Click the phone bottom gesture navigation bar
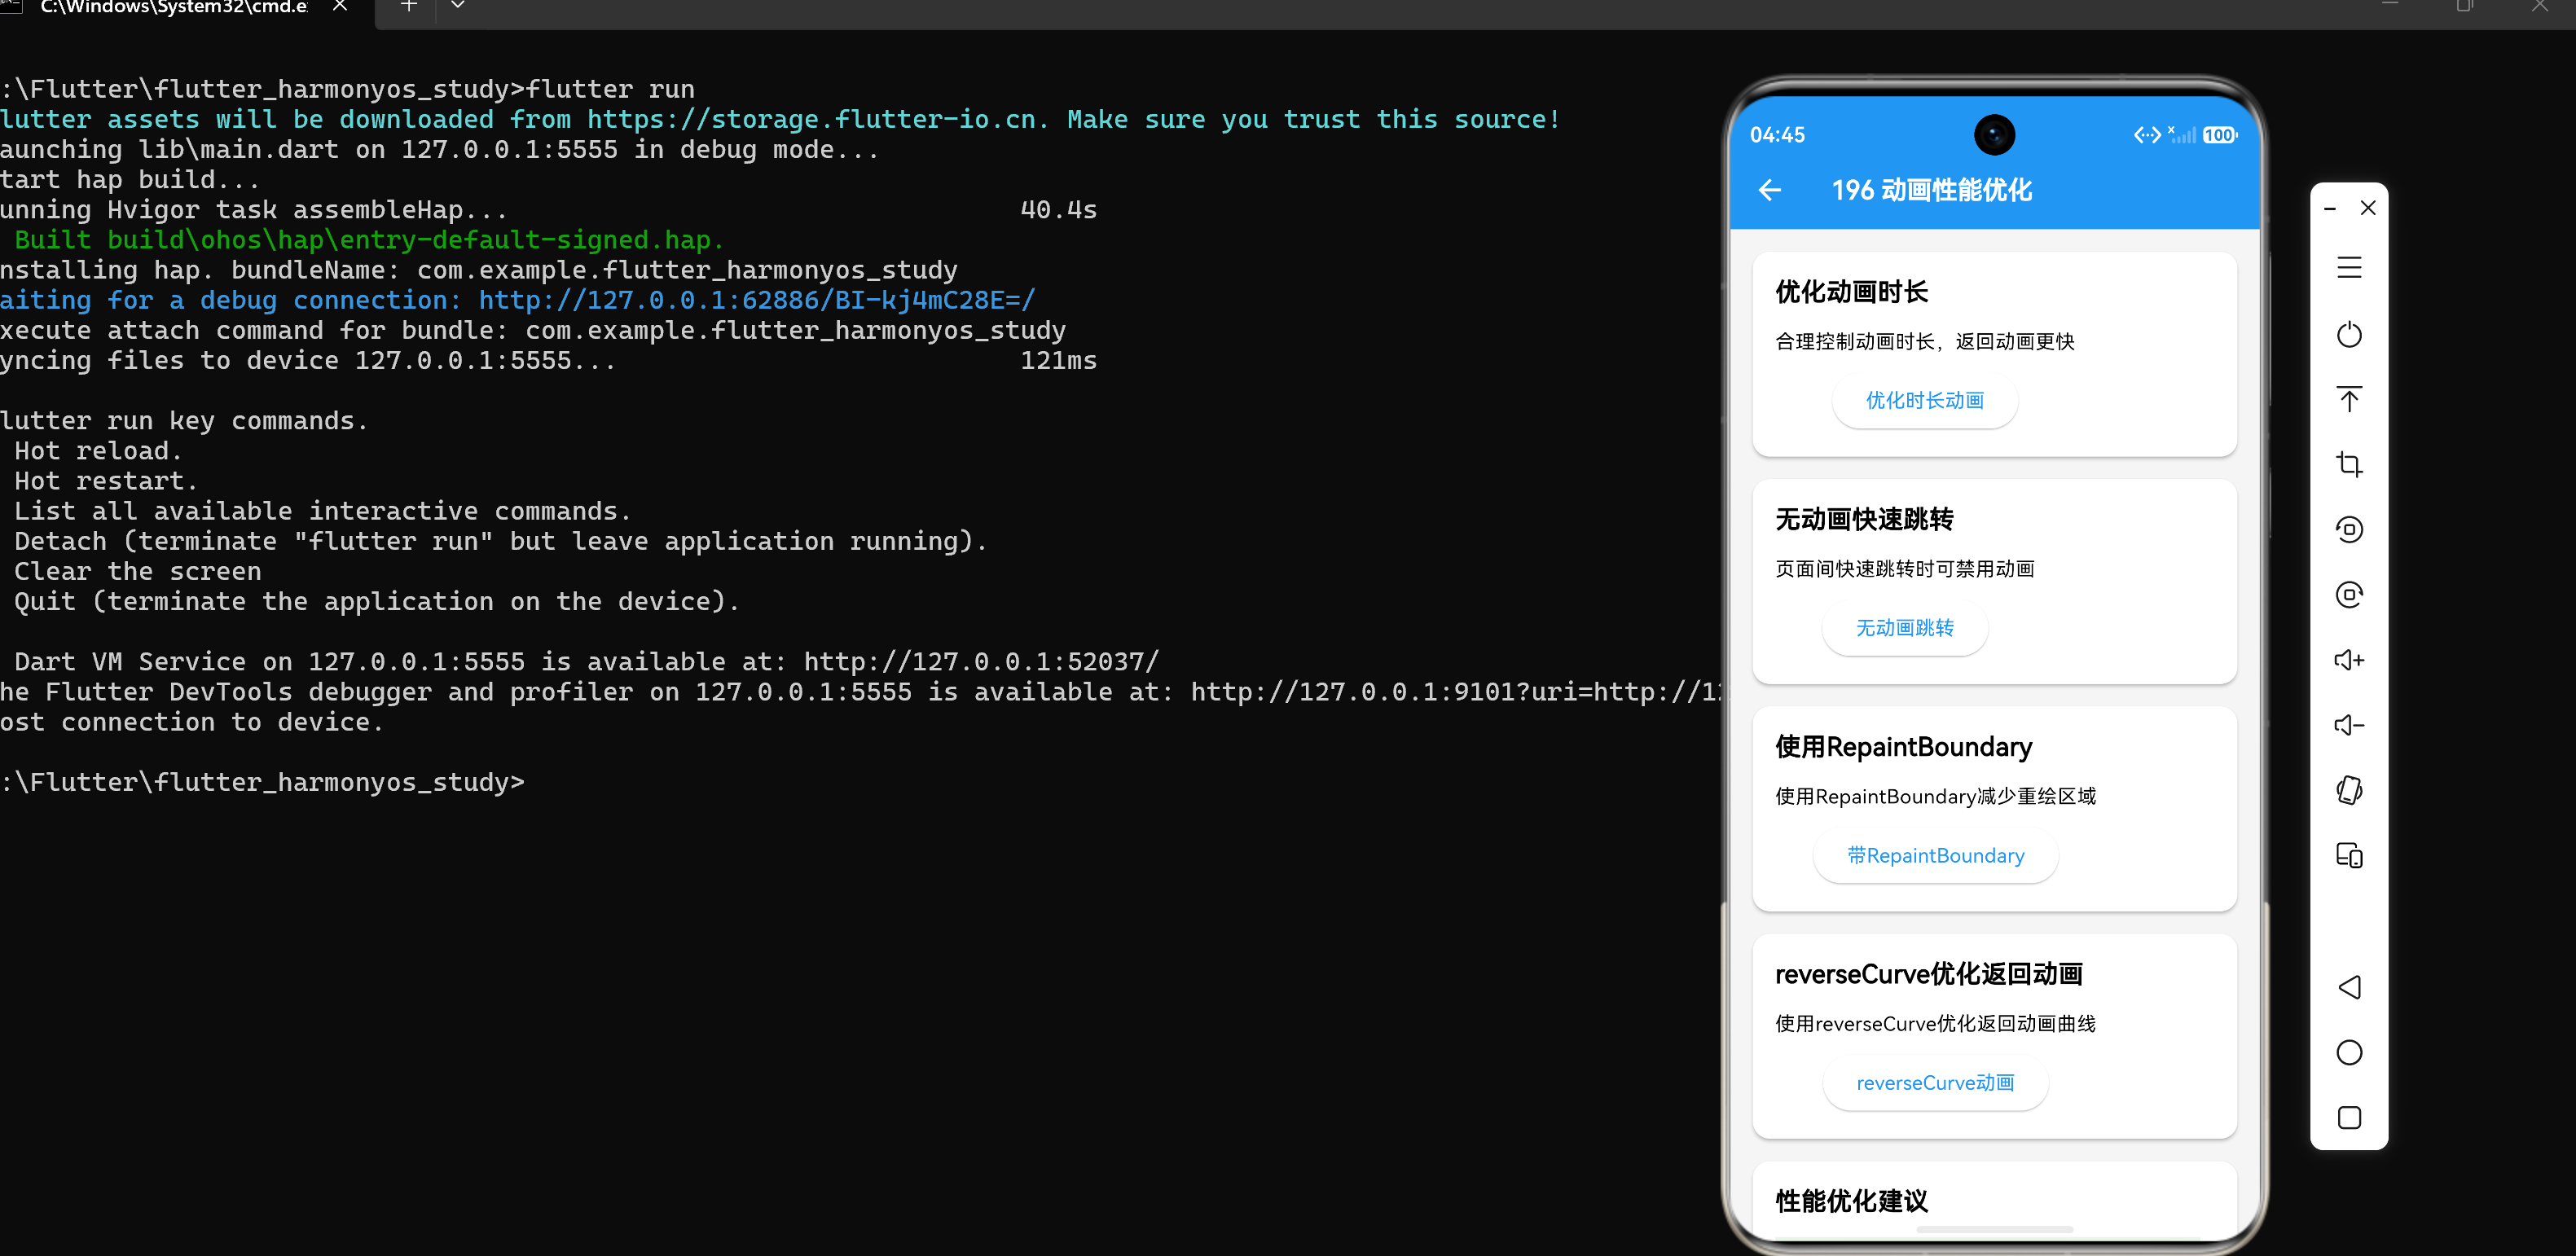The width and height of the screenshot is (2576, 1256). (1994, 1229)
